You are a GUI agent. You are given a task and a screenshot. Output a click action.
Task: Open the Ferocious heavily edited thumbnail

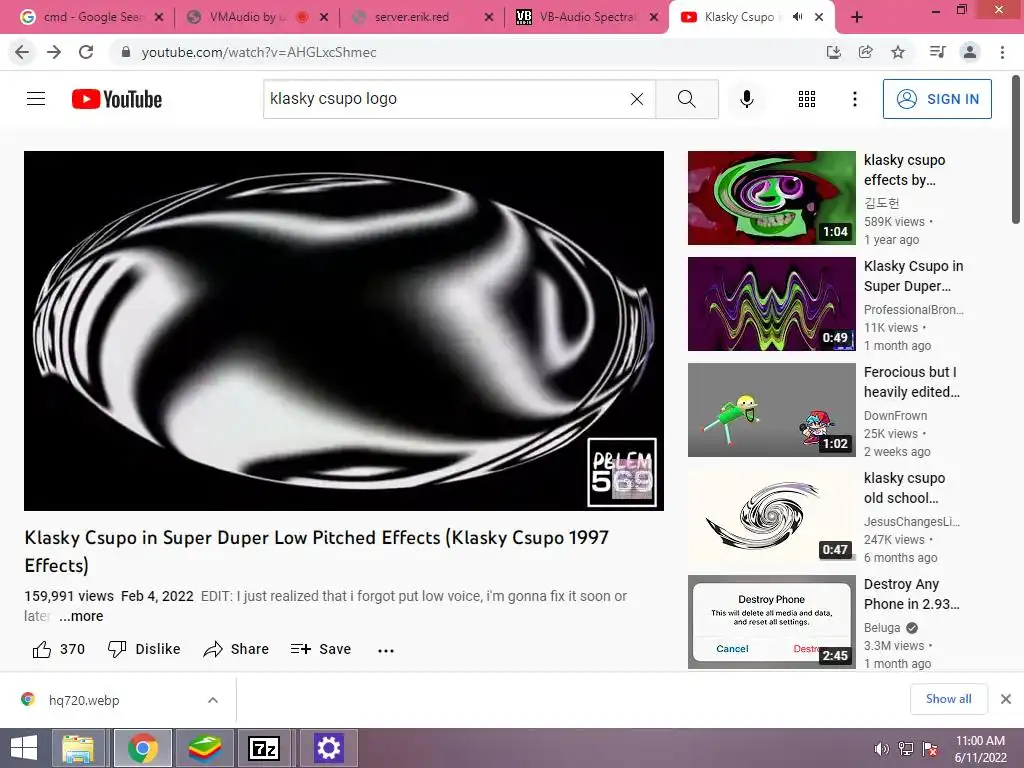click(771, 410)
